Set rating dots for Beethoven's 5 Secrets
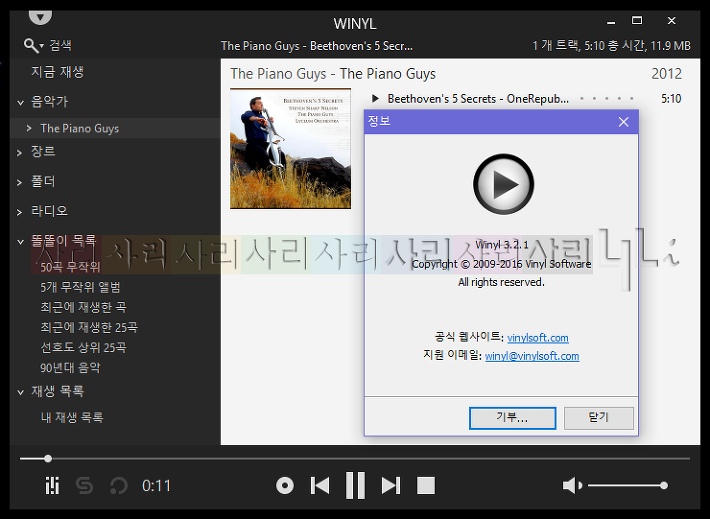This screenshot has height=519, width=710. 607,98
